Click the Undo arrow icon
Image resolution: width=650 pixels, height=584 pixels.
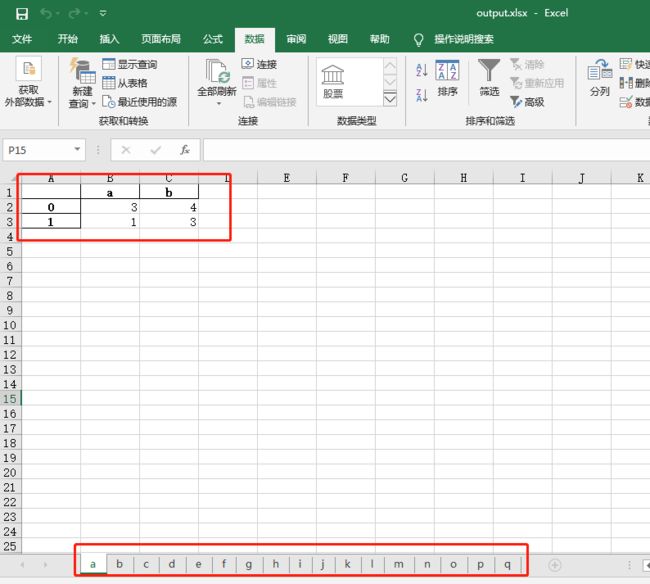coord(46,14)
